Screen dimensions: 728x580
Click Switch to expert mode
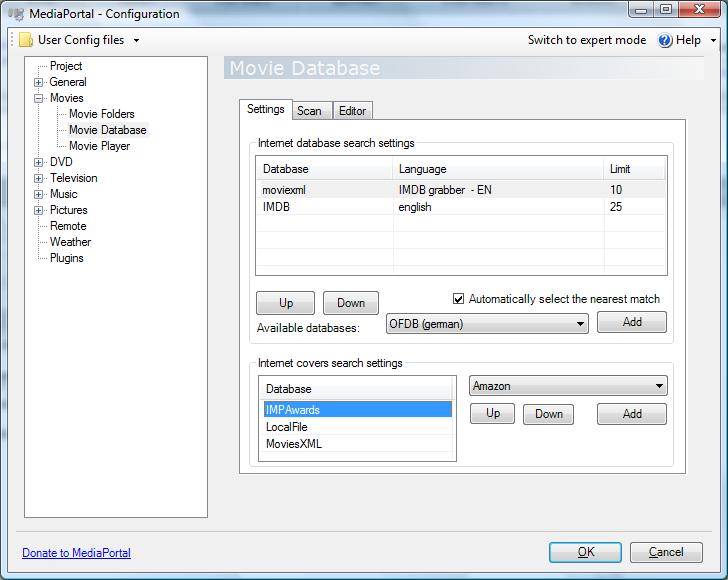point(586,40)
